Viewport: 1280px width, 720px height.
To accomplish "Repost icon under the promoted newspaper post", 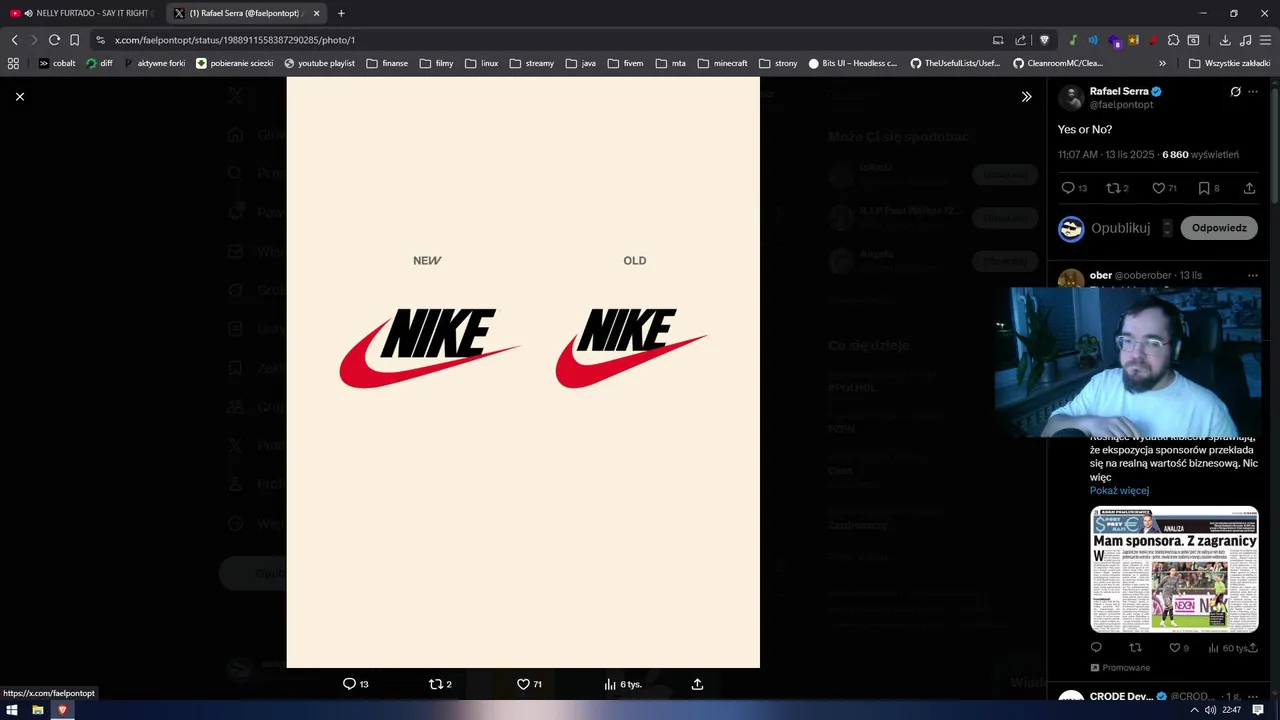I will coord(1135,648).
